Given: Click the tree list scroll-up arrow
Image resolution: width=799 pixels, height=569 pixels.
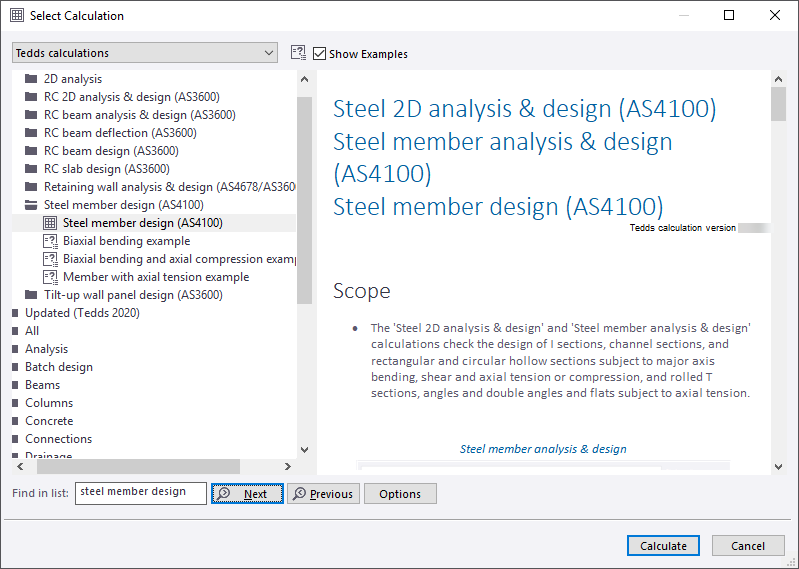Looking at the screenshot, I should (x=304, y=79).
